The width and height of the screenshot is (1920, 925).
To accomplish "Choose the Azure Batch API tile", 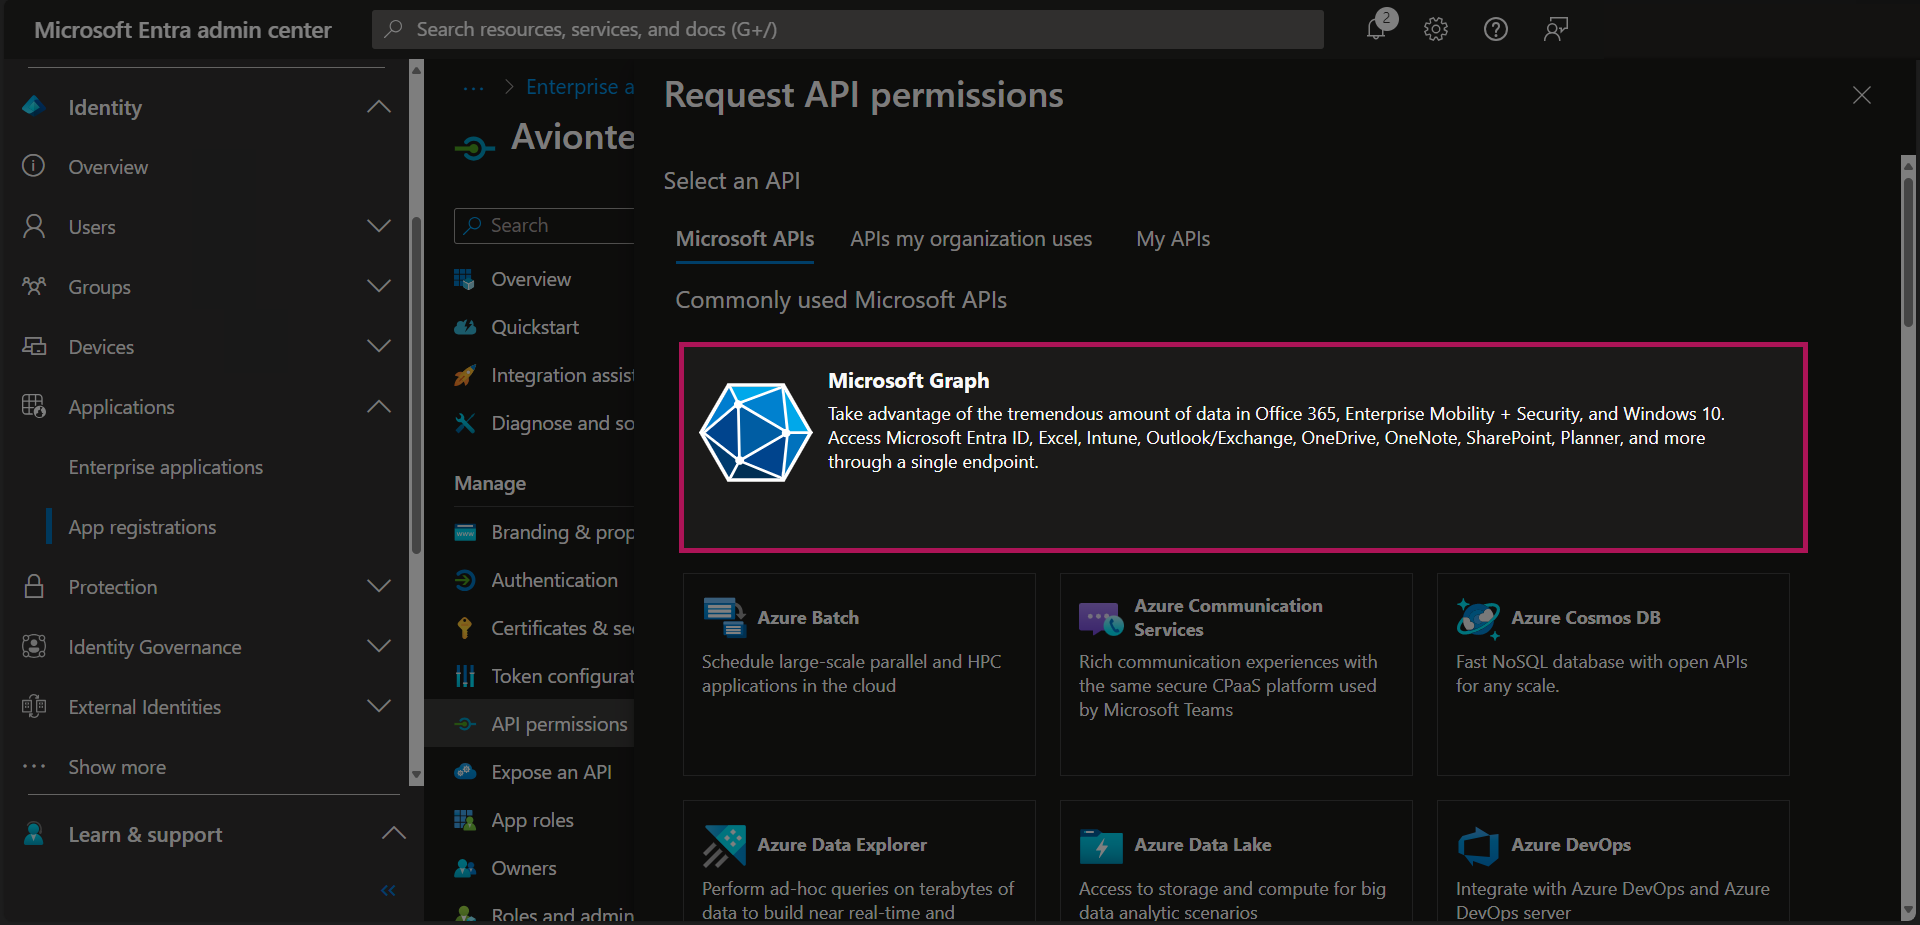I will tap(858, 673).
